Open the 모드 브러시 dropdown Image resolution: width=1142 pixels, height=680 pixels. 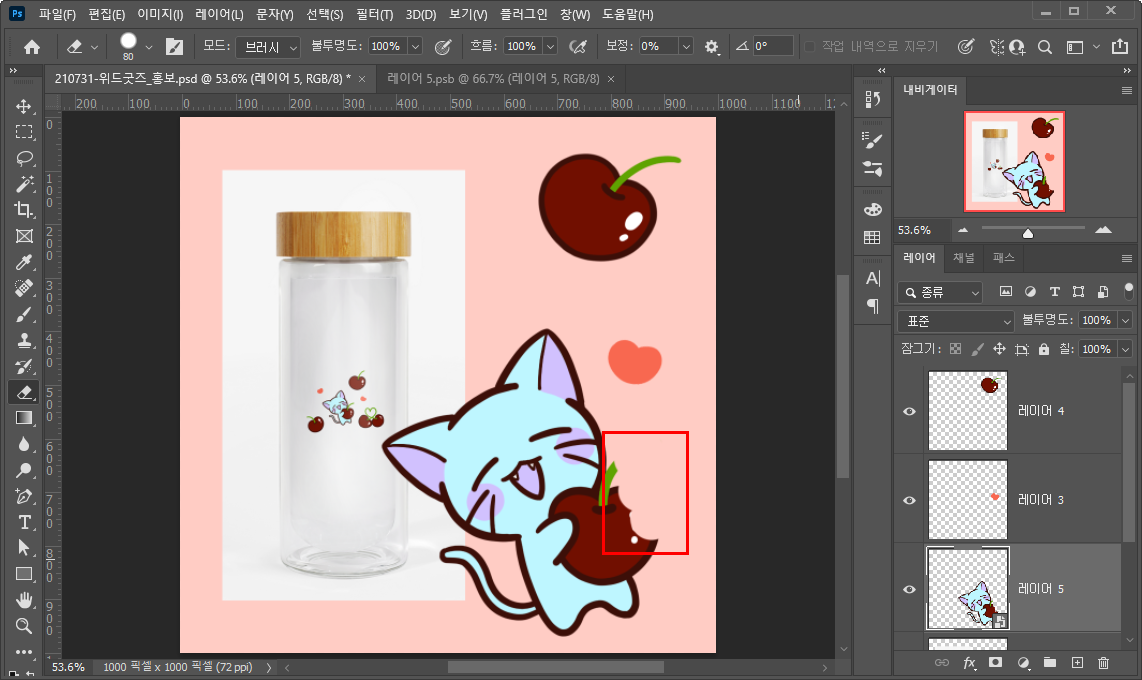pyautogui.click(x=268, y=47)
